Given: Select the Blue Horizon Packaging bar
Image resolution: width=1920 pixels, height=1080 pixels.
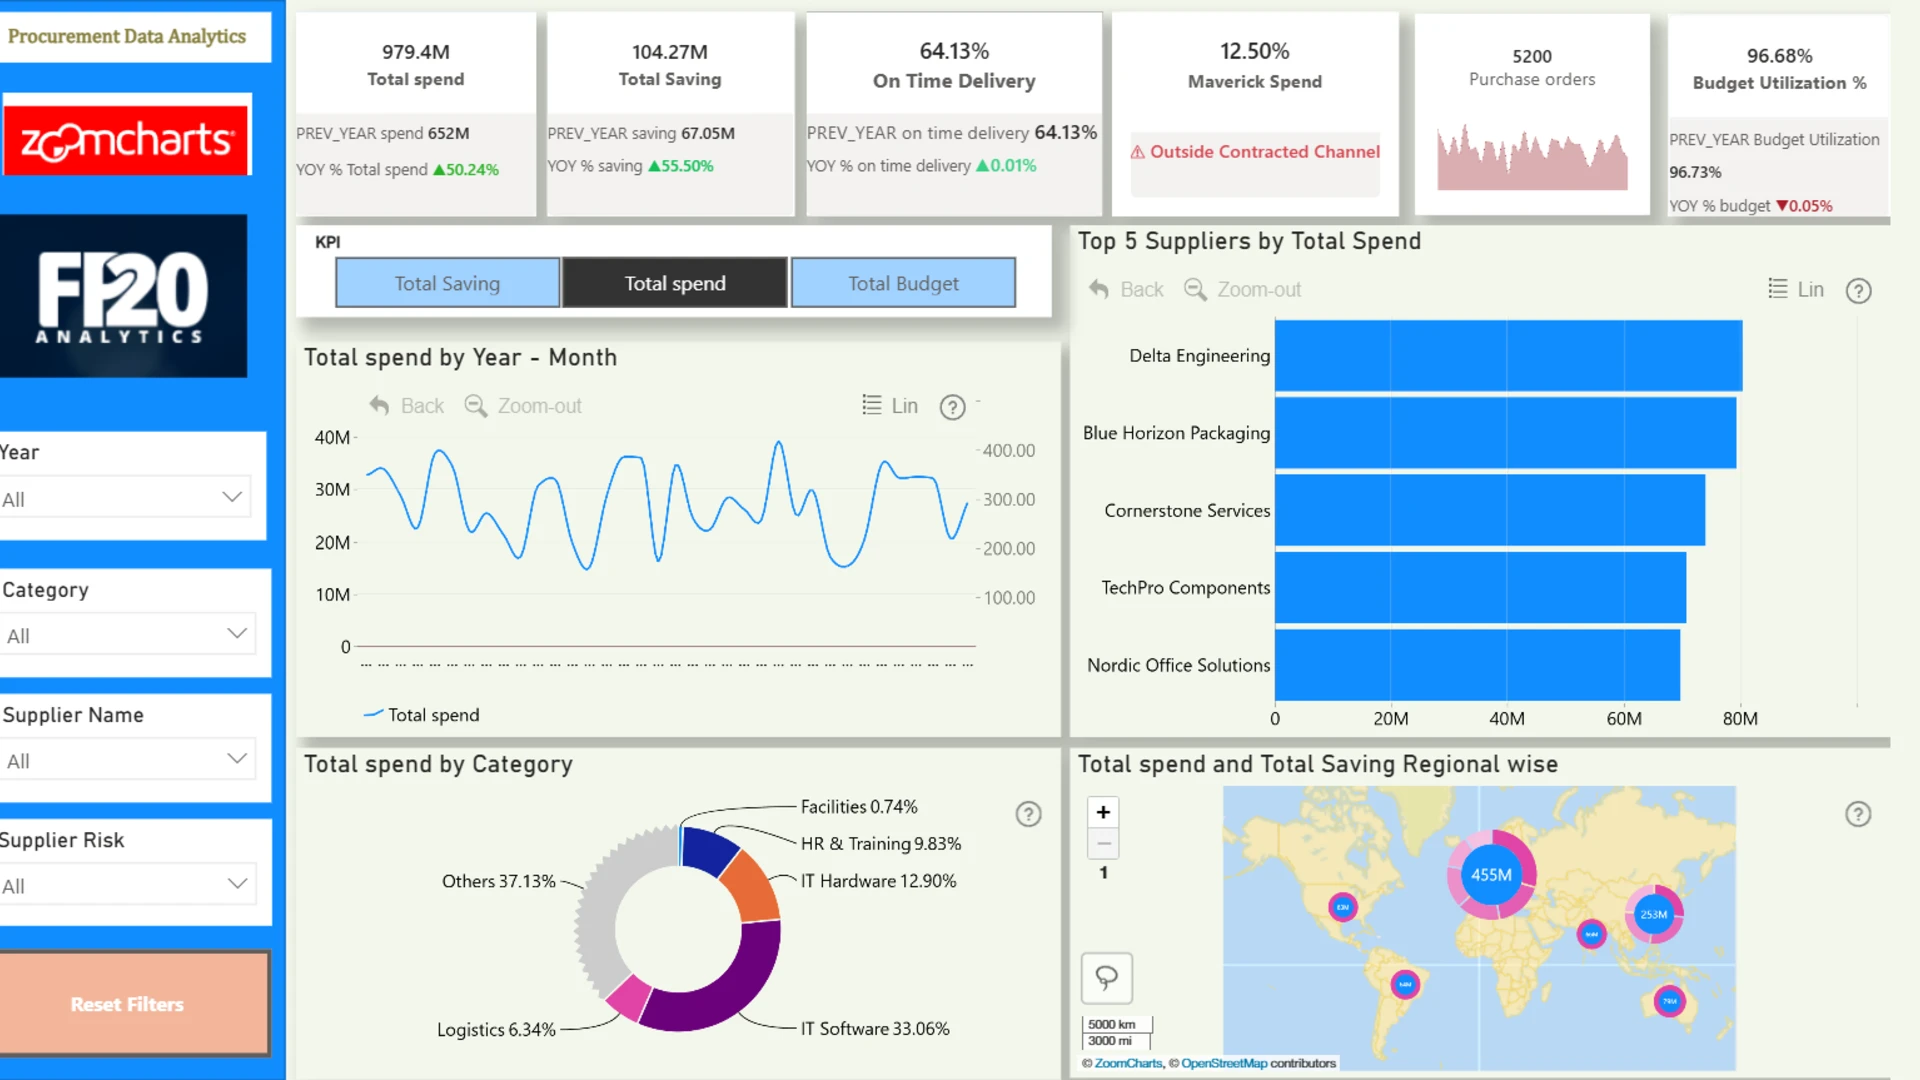Looking at the screenshot, I should (x=1505, y=432).
